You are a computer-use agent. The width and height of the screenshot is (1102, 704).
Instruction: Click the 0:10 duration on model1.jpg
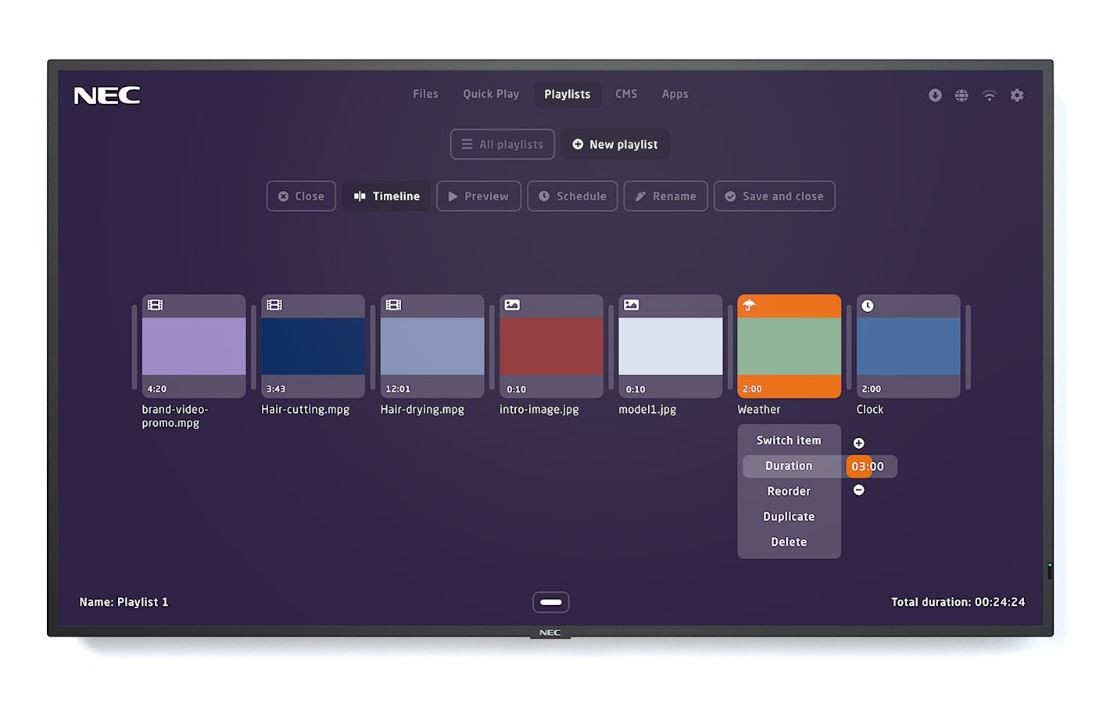[635, 389]
